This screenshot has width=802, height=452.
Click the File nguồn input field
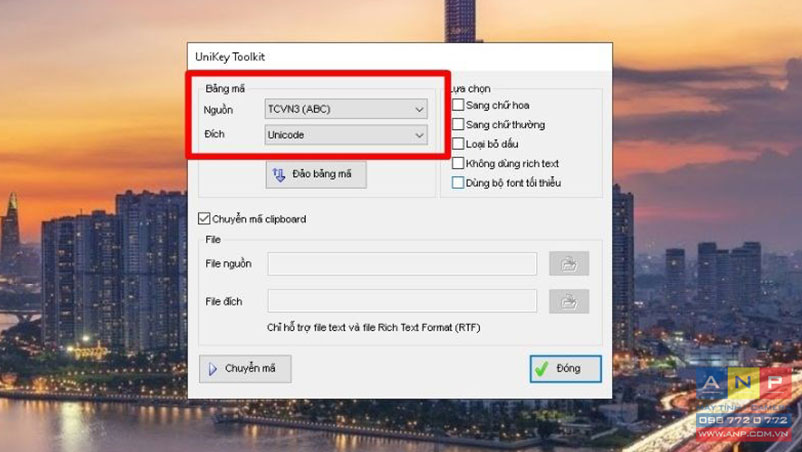[402, 264]
